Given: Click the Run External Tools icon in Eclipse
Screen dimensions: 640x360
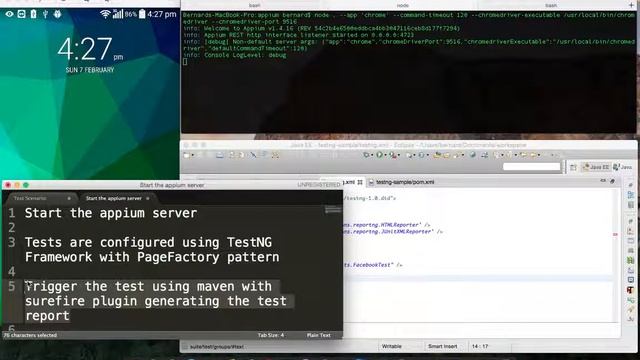Looking at the screenshot, I should (x=393, y=155).
